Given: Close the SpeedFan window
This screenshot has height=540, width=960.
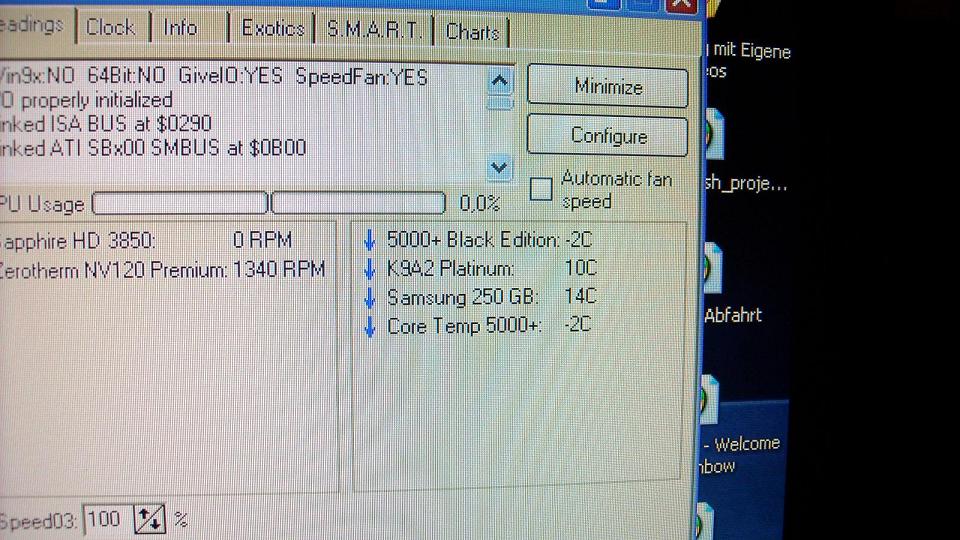Looking at the screenshot, I should [681, 5].
